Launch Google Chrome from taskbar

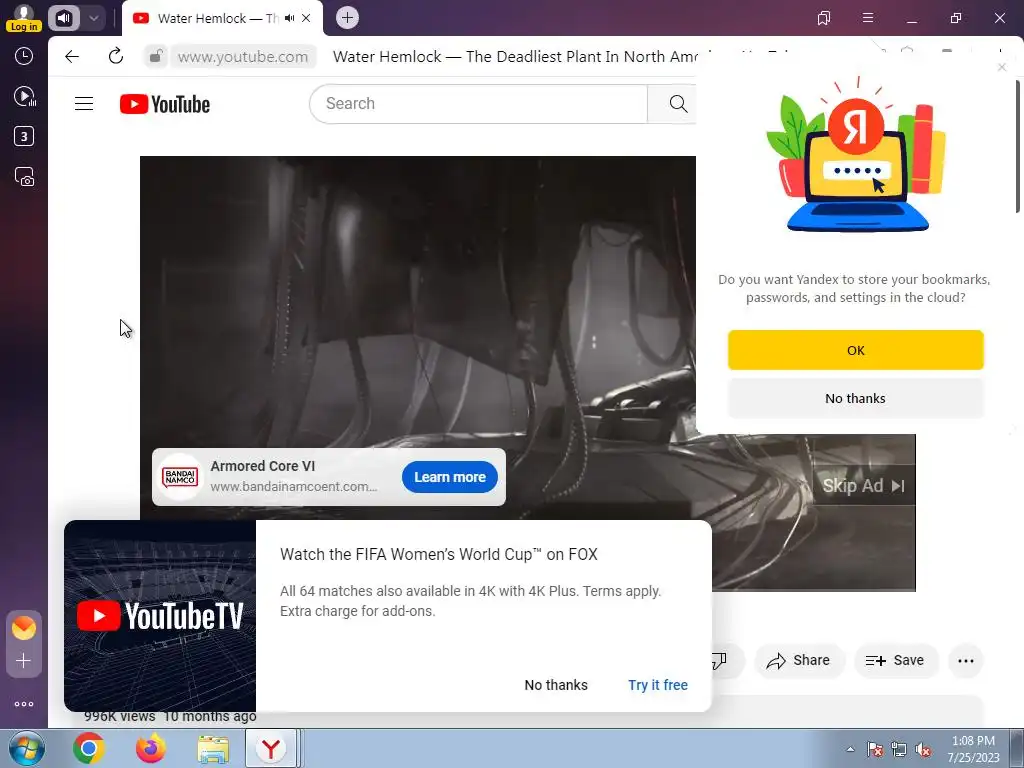coord(88,748)
